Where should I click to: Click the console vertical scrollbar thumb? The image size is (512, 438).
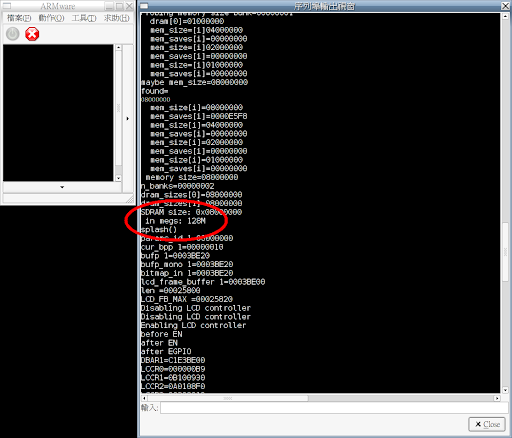505,252
